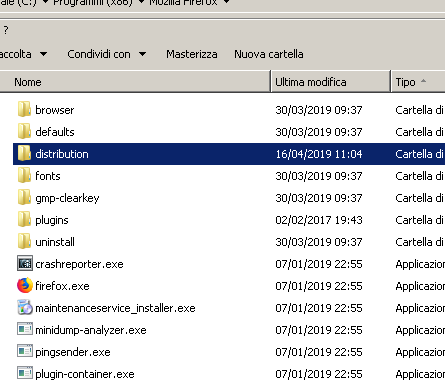Click the date in the pingsender.exe row
445x381 pixels.
click(x=319, y=352)
